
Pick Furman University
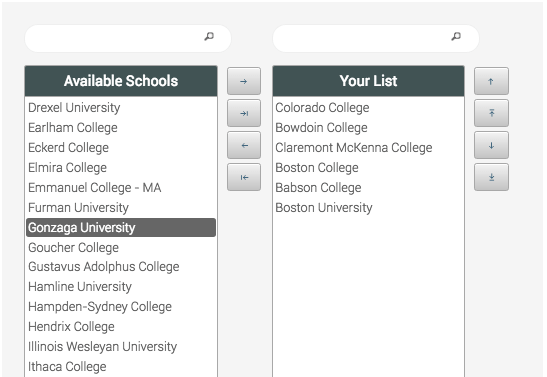121,208
